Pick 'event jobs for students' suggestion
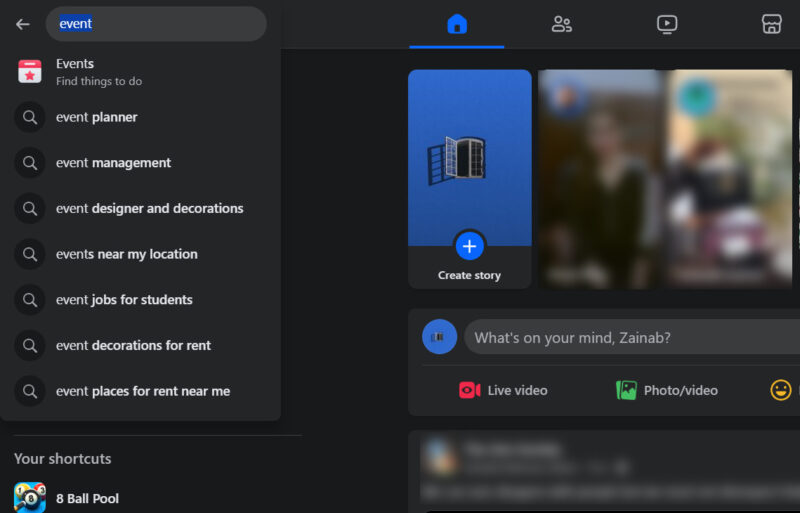The width and height of the screenshot is (800, 513). (124, 300)
